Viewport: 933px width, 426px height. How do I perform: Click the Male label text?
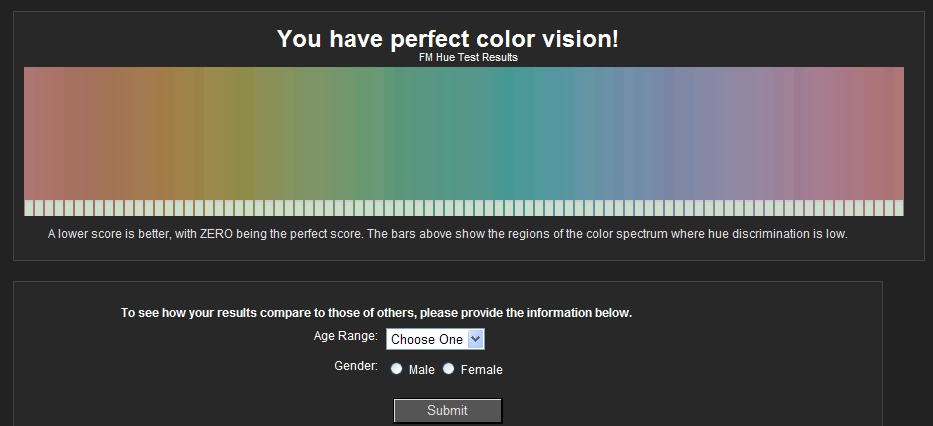421,369
